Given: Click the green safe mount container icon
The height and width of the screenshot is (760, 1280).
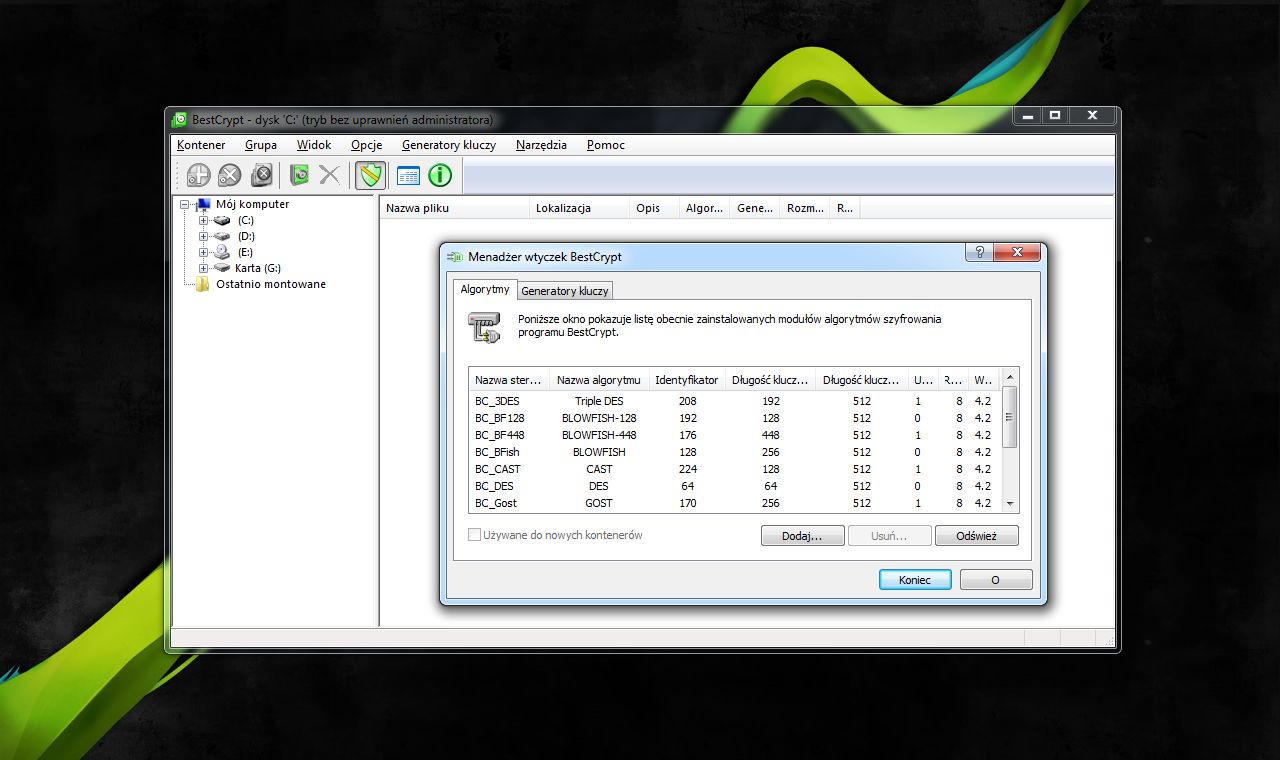Looking at the screenshot, I should pyautogui.click(x=299, y=175).
